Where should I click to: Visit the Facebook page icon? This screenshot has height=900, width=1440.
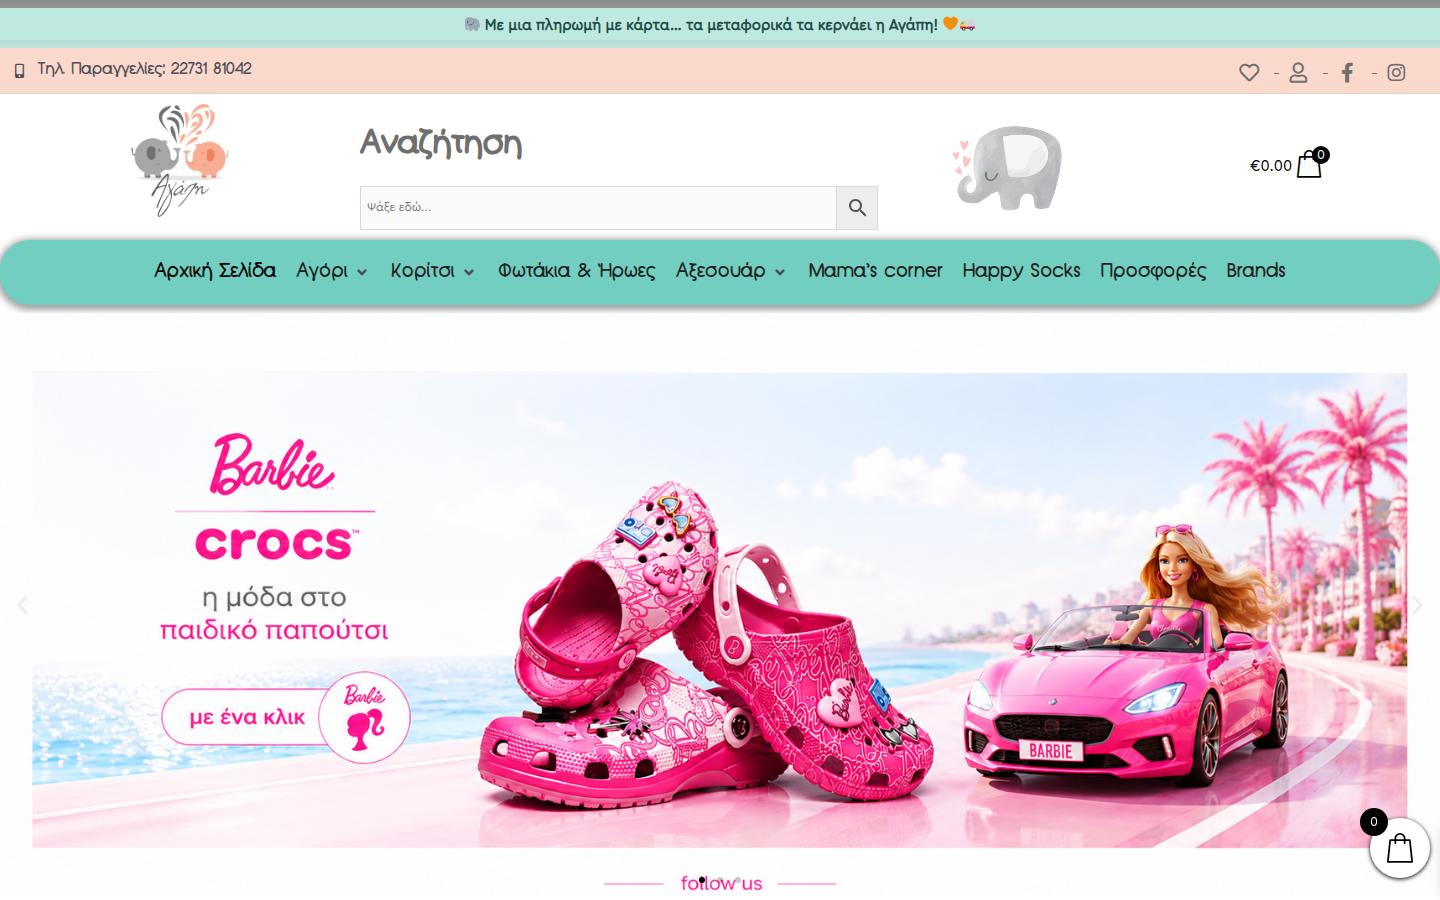coord(1348,72)
